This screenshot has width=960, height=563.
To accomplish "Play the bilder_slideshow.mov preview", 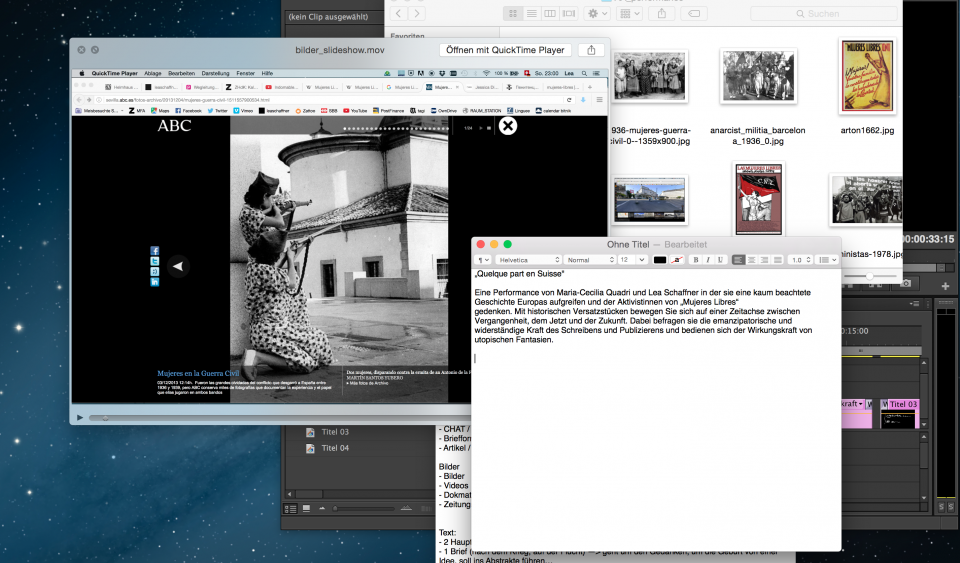I will click(80, 417).
